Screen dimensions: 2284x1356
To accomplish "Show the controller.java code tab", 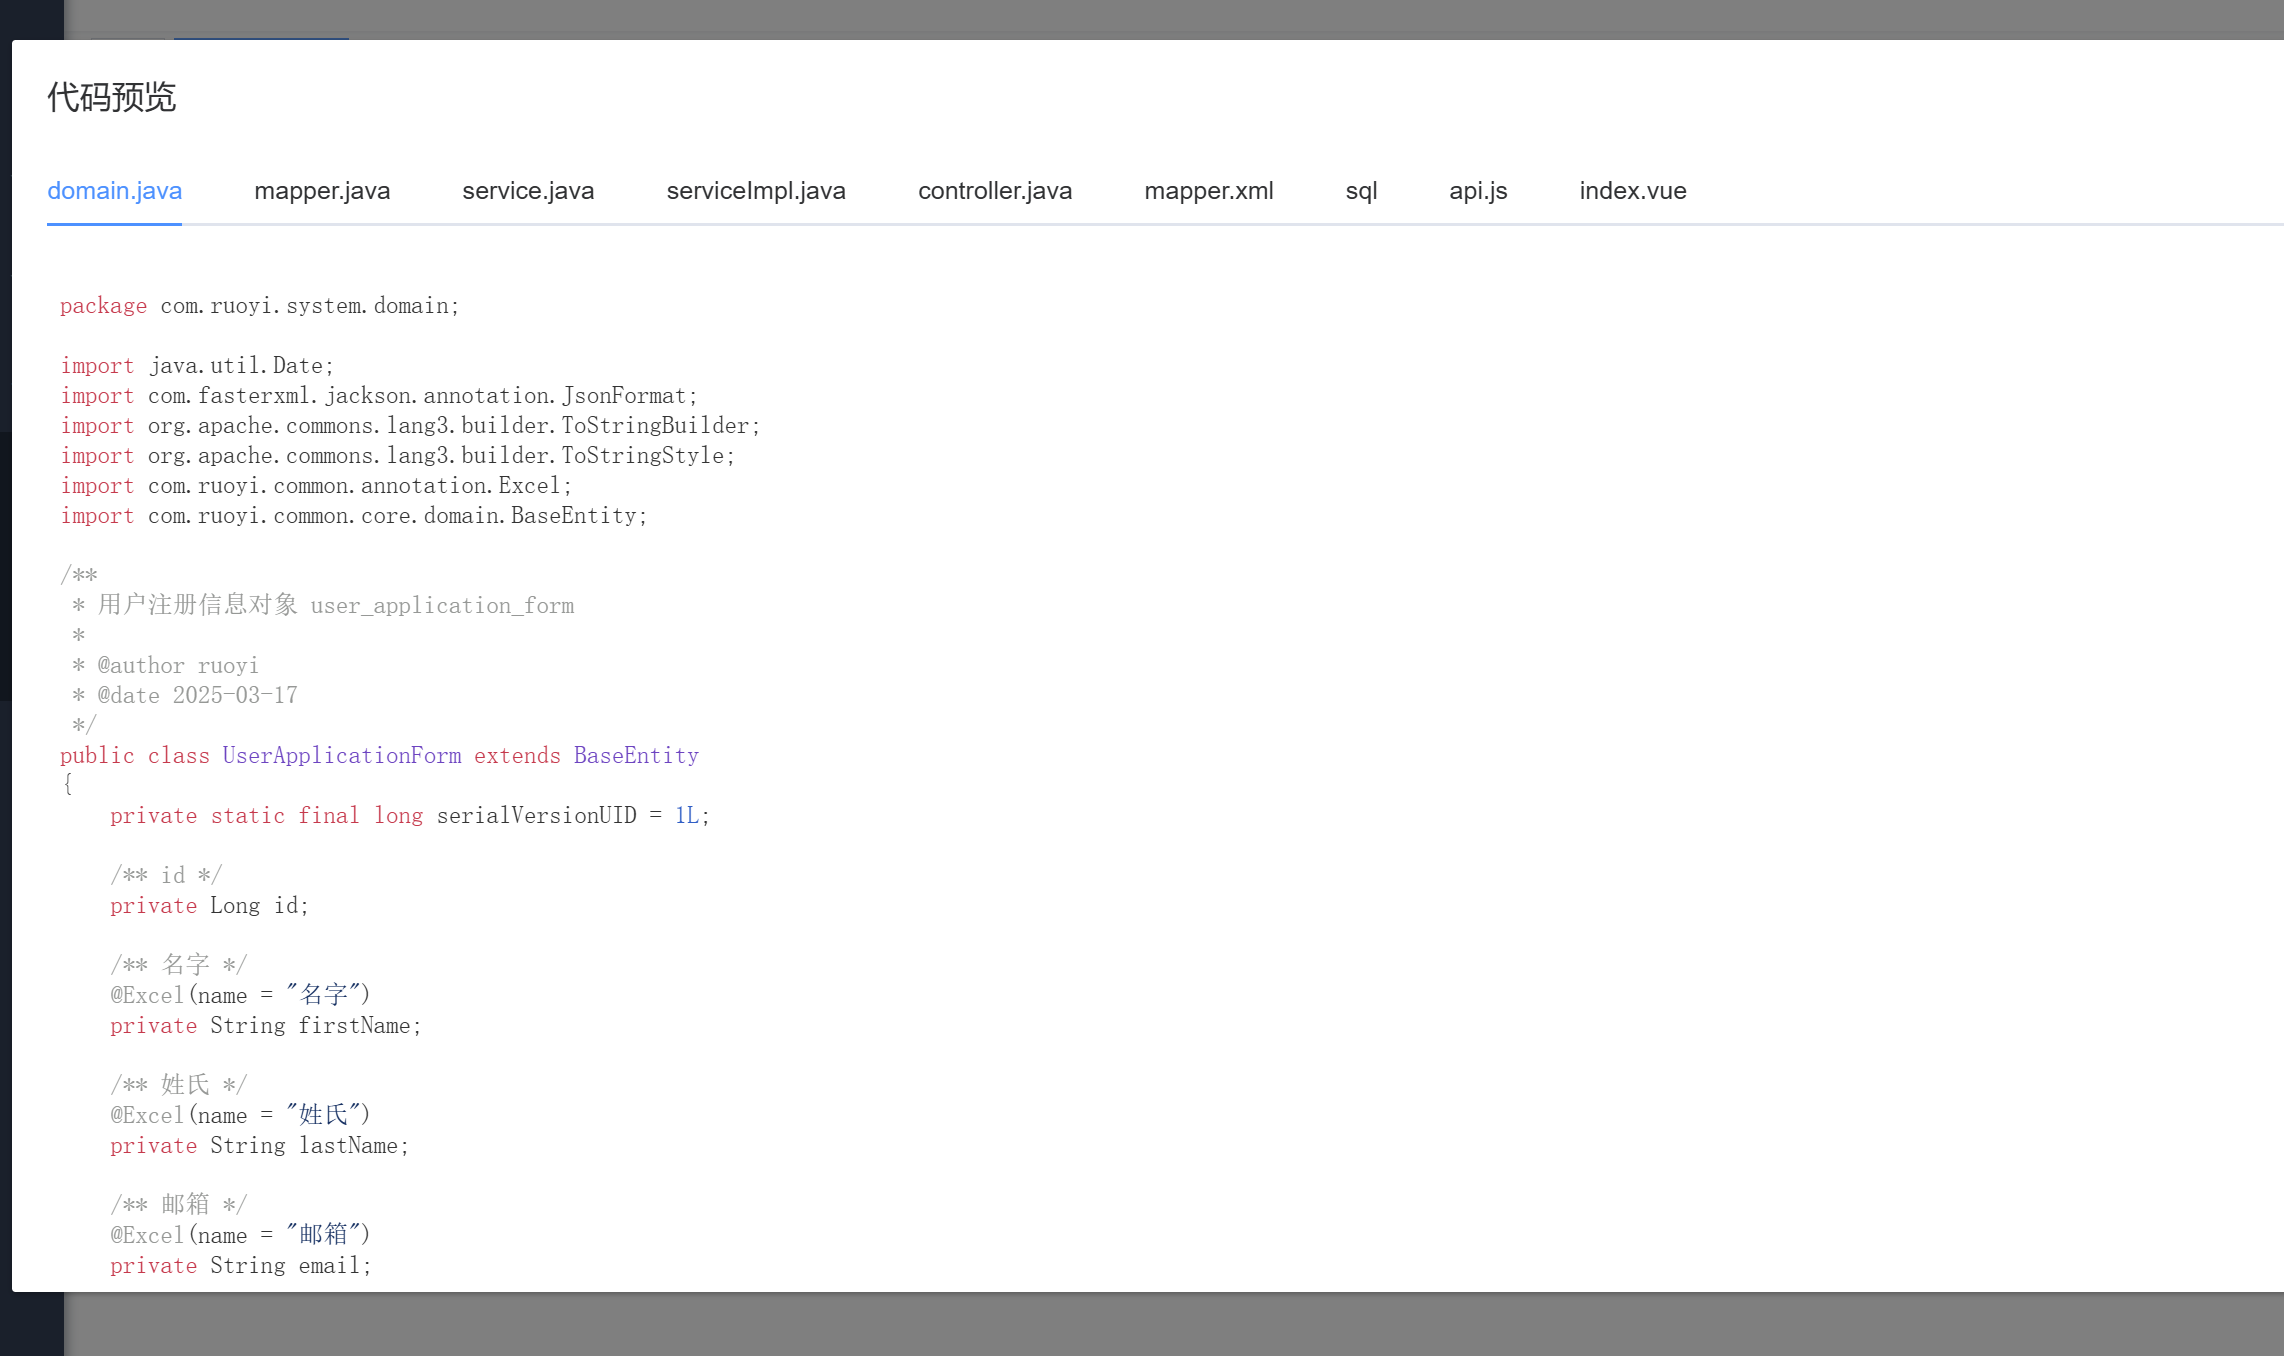I will coord(995,191).
